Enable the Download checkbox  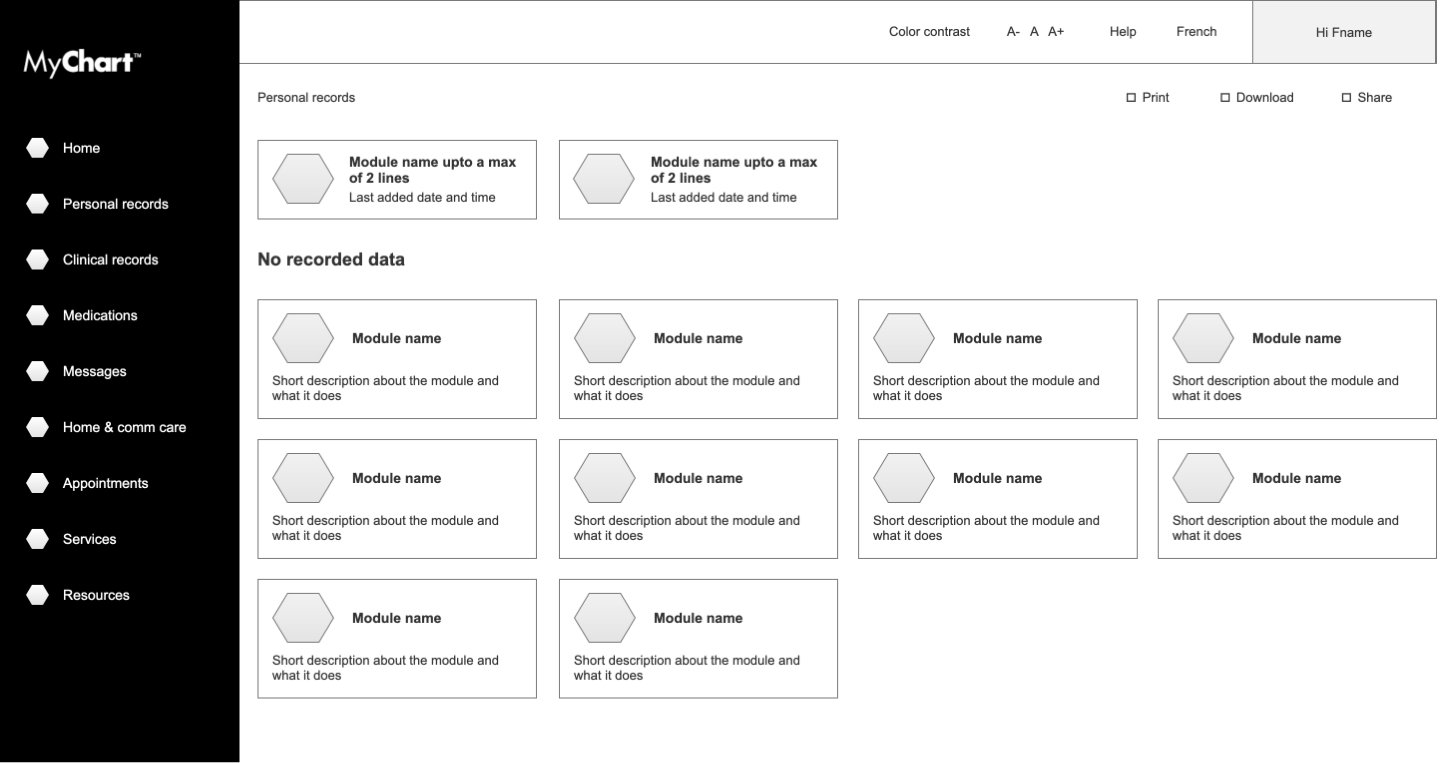[x=1224, y=97]
